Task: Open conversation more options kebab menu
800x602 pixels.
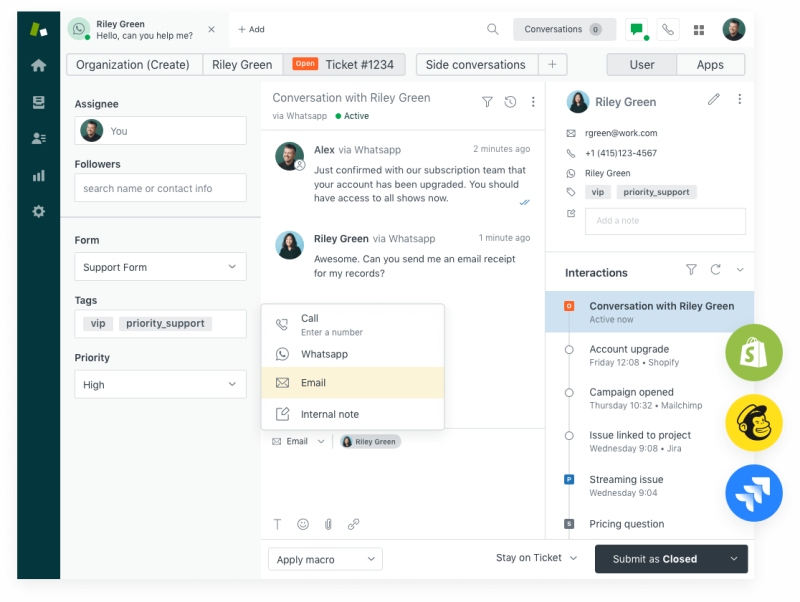Action: coord(533,102)
